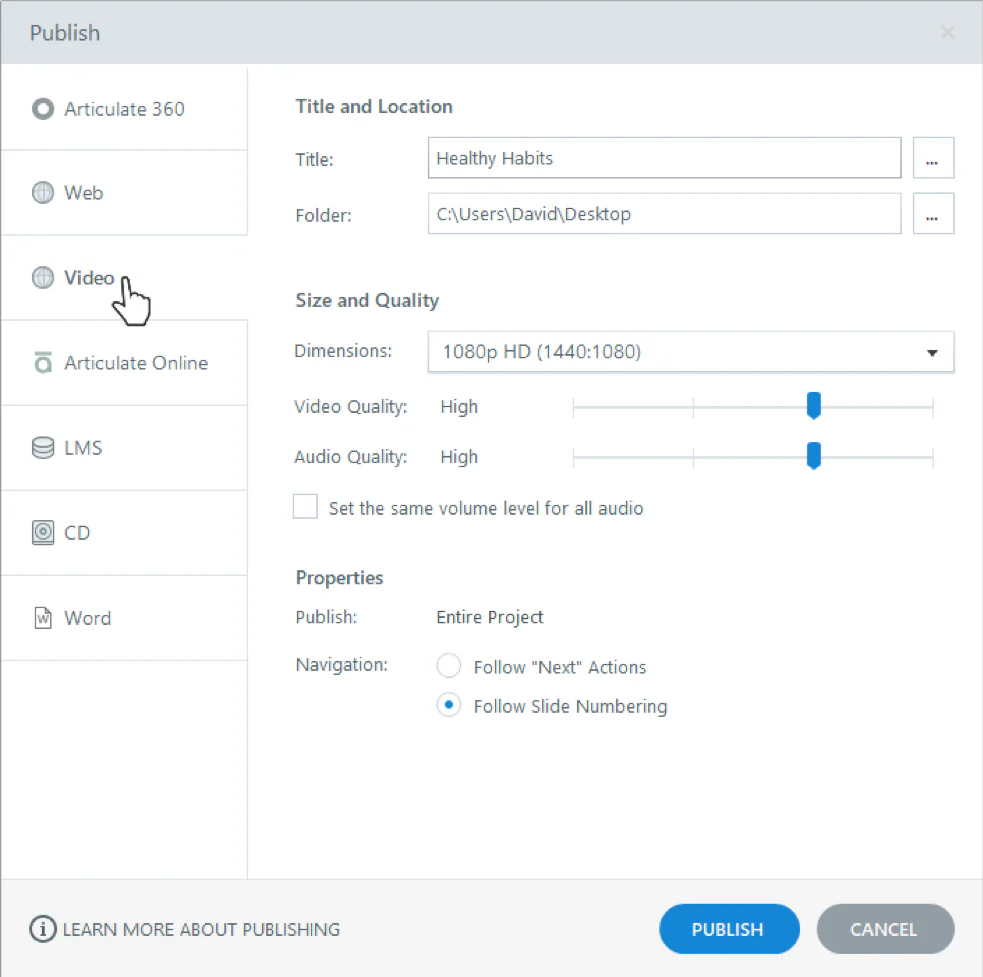This screenshot has height=977, width=983.
Task: Click the Entire Project publish link
Action: coord(490,617)
